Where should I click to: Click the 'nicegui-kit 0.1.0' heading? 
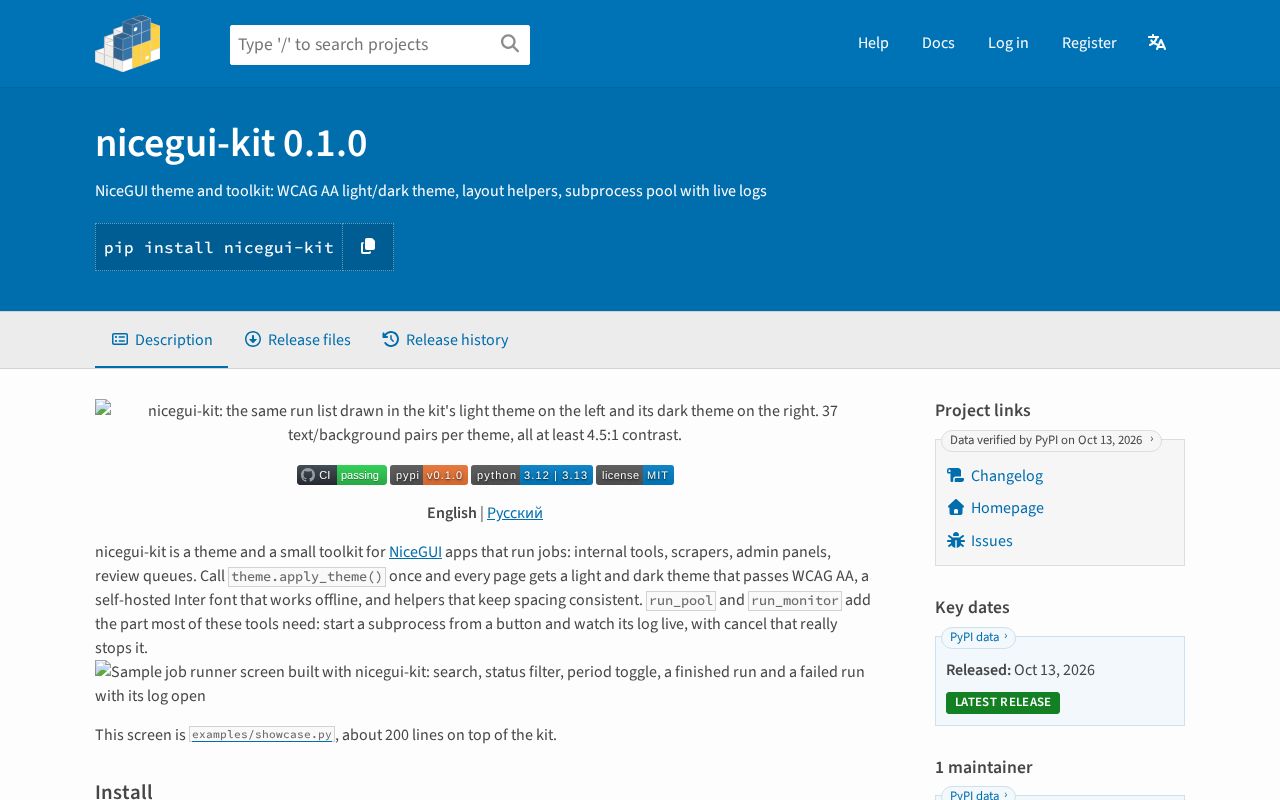(x=231, y=144)
